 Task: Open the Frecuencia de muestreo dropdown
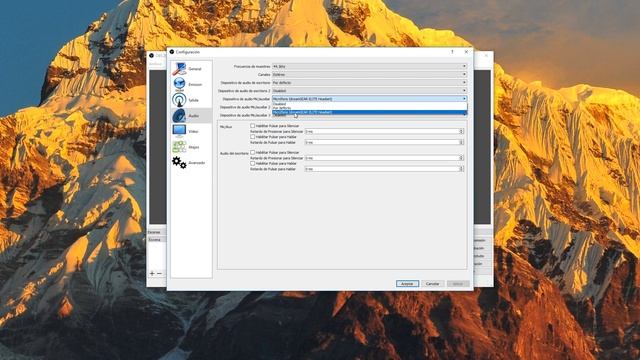[369, 66]
